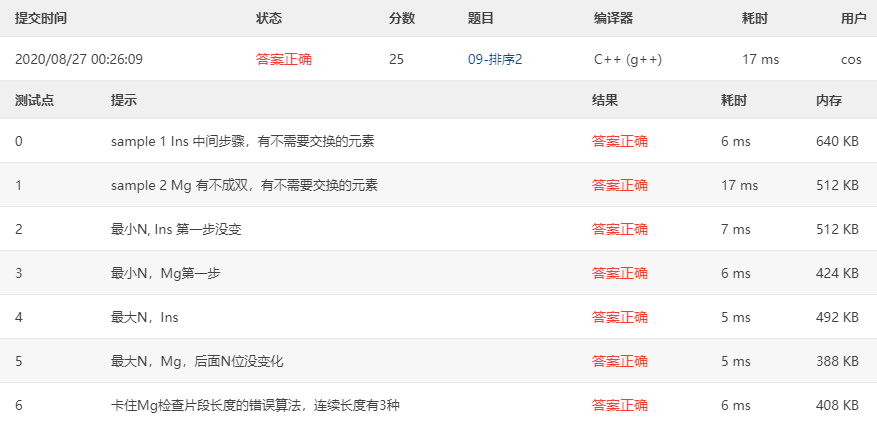Click the result 答案正确 for test point 1
Viewport: 877px width, 422px height.
click(620, 185)
